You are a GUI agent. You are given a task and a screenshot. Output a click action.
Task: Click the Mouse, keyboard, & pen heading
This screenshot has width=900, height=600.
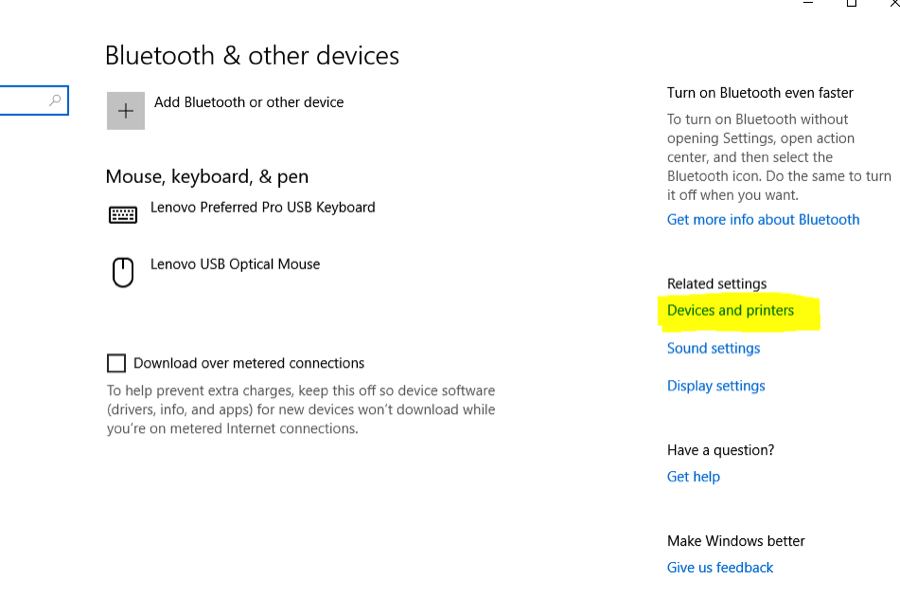[207, 177]
